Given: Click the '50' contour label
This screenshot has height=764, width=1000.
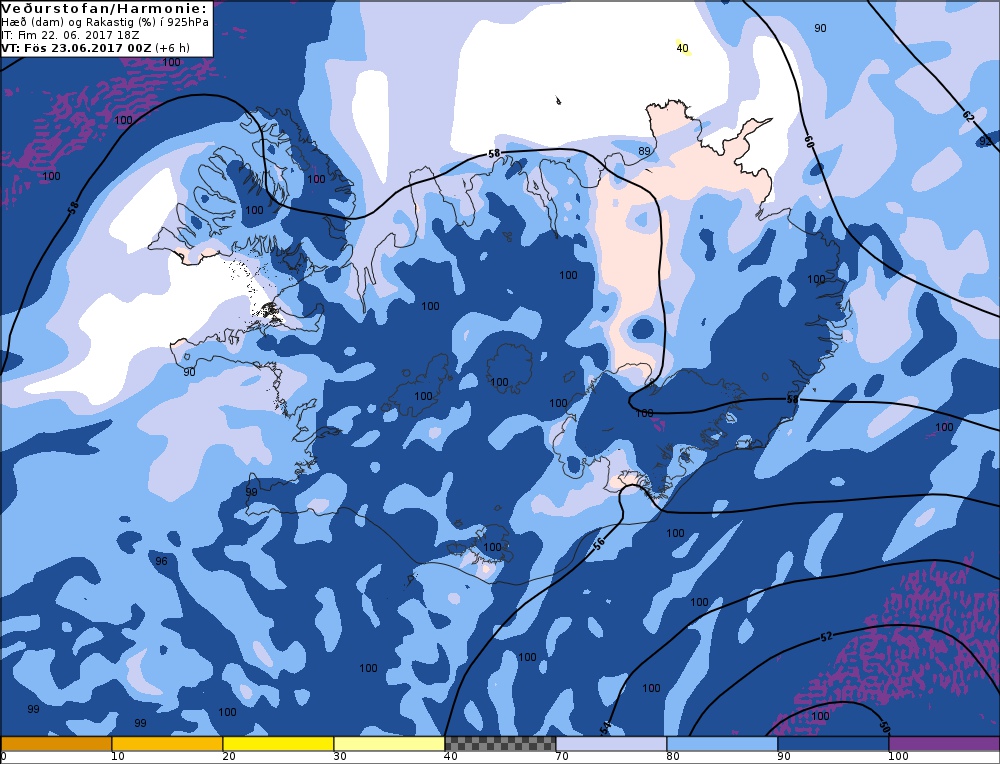Looking at the screenshot, I should click(x=884, y=727).
